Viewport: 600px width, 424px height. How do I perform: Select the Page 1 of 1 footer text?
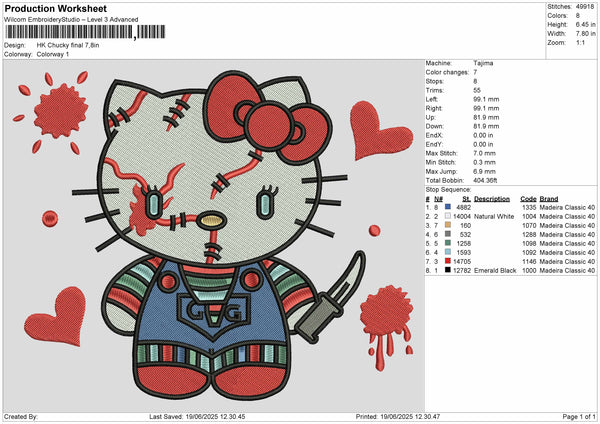579,416
